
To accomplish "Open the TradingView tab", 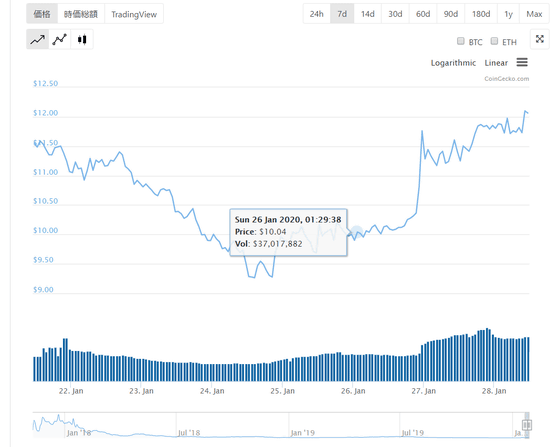I will (134, 14).
